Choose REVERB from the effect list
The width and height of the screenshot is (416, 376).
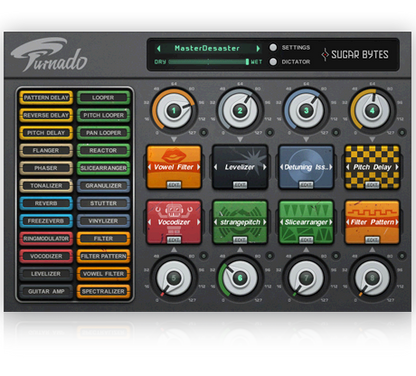coord(46,203)
